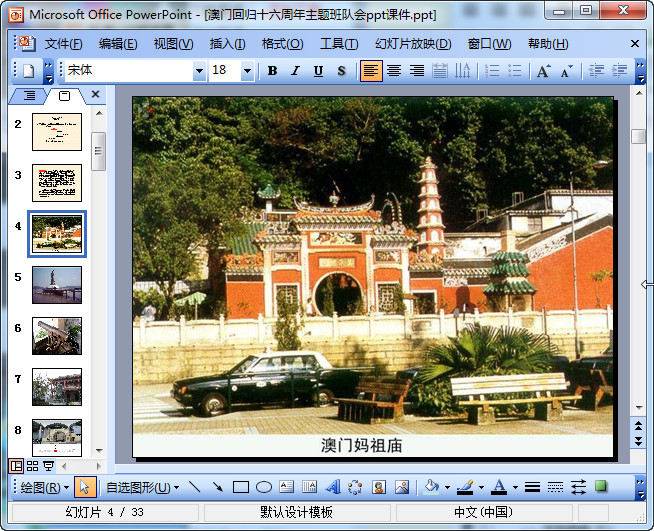Switch to the Outline pane tab
Screen dimensions: 654x531
point(29,96)
